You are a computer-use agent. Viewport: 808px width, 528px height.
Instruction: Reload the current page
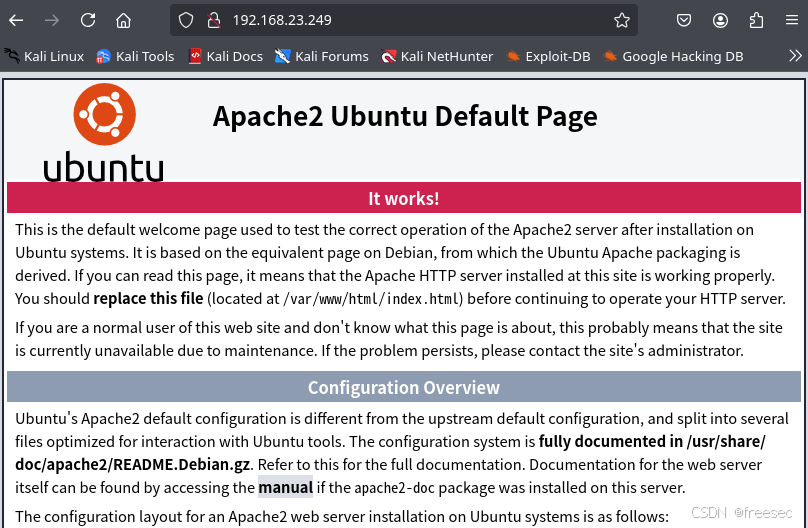point(88,20)
